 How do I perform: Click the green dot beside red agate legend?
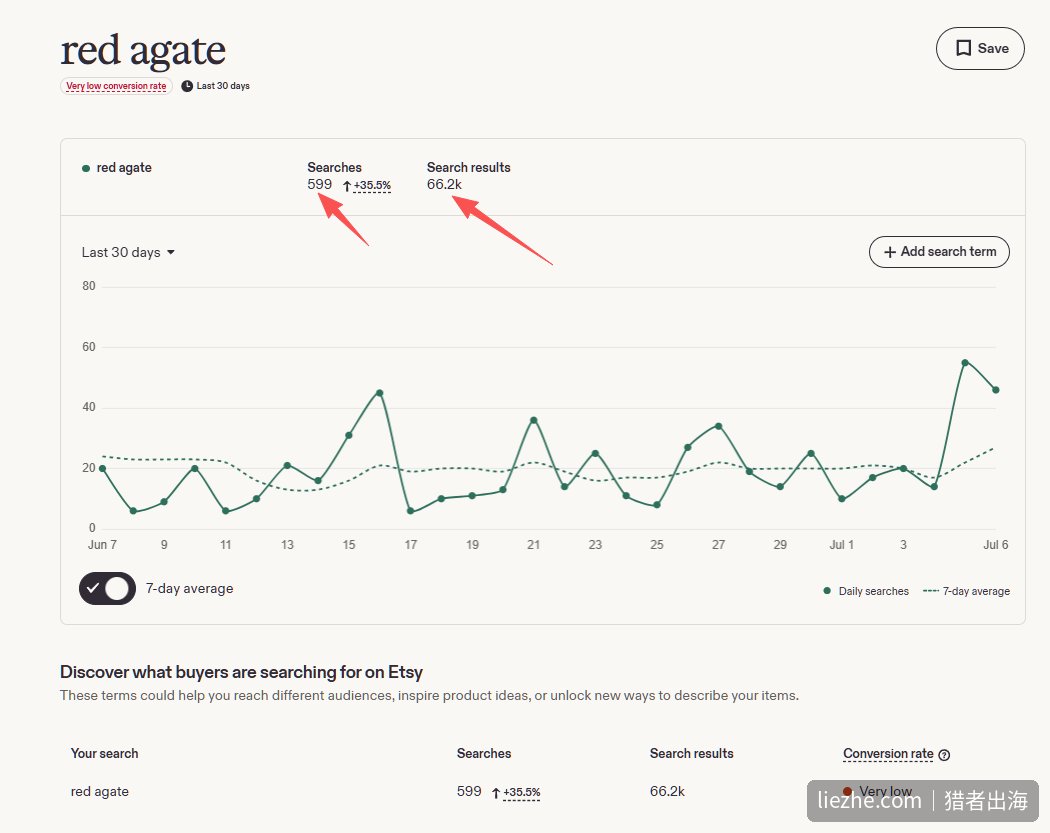(x=86, y=168)
